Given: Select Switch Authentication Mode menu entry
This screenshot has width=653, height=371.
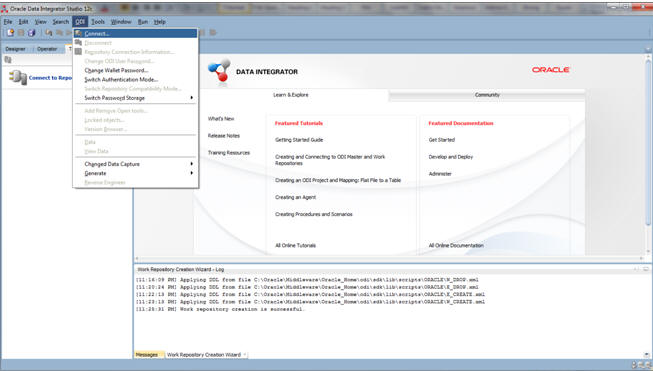Looking at the screenshot, I should pos(121,80).
